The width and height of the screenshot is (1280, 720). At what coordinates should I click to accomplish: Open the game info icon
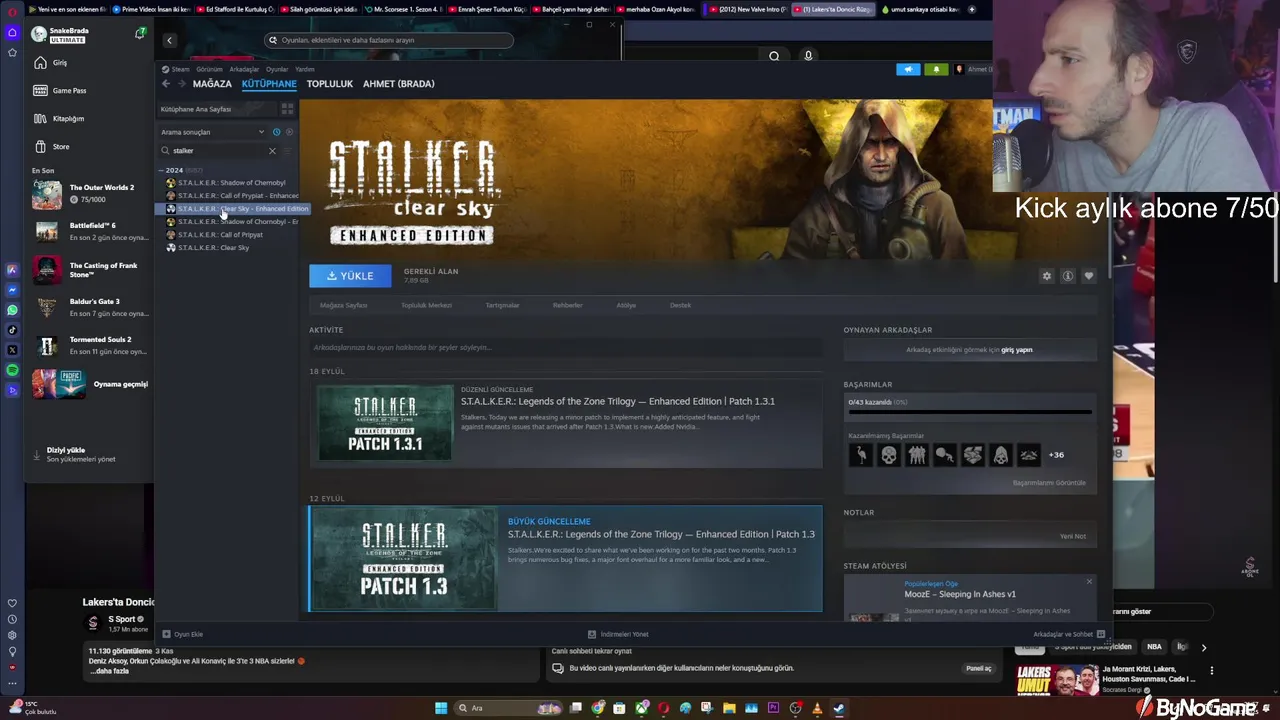coord(1068,276)
